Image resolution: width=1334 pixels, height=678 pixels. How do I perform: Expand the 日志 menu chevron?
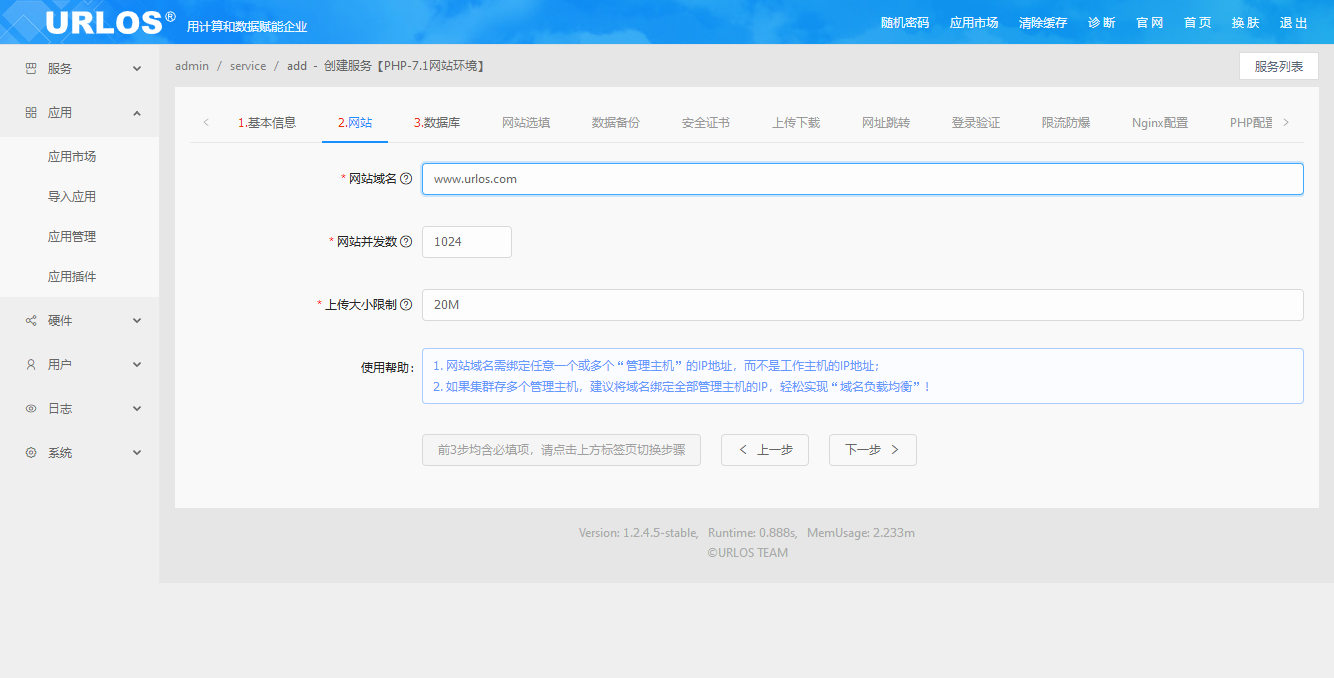pyautogui.click(x=137, y=409)
